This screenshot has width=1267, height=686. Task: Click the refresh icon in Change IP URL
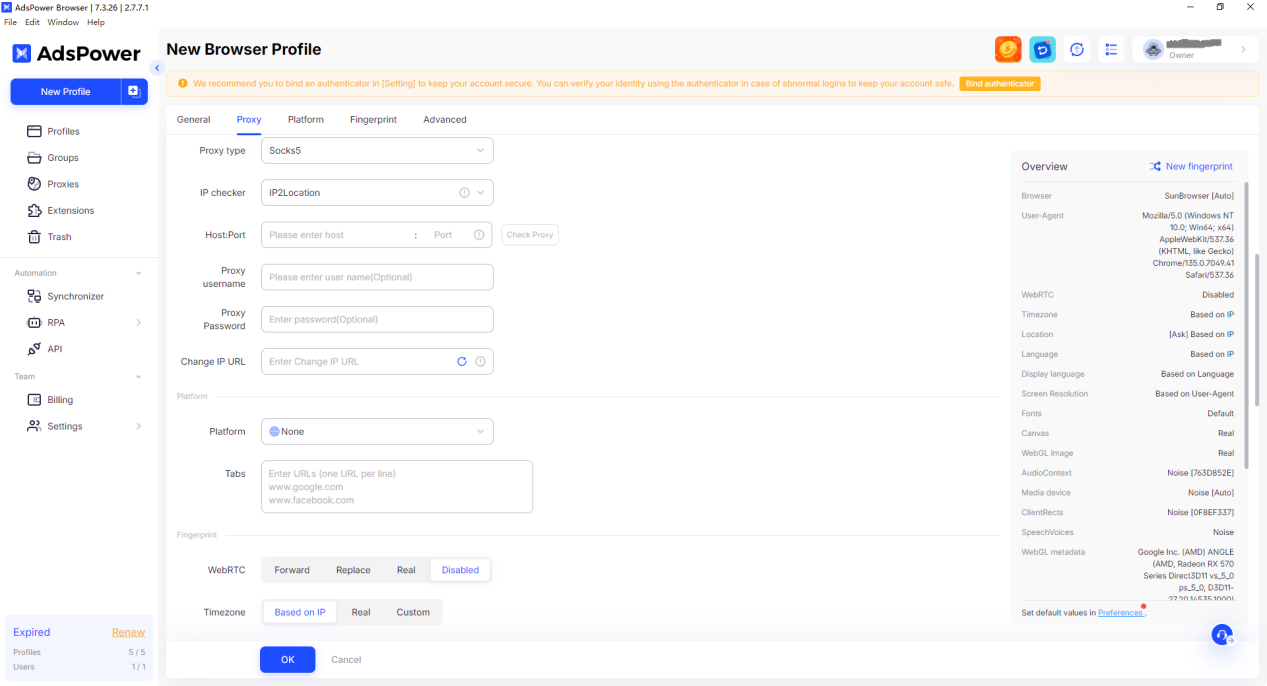462,362
